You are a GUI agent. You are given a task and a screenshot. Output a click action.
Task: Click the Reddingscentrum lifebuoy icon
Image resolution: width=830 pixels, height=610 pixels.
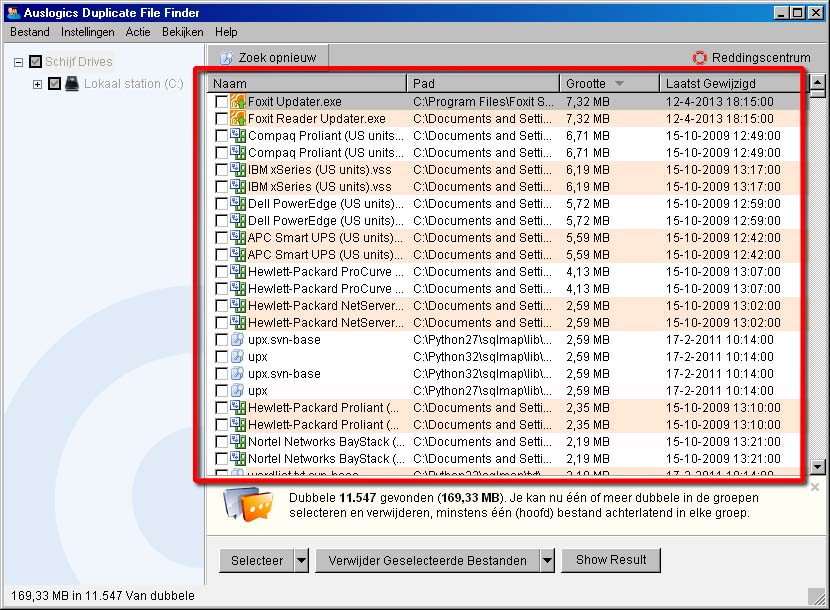(700, 57)
